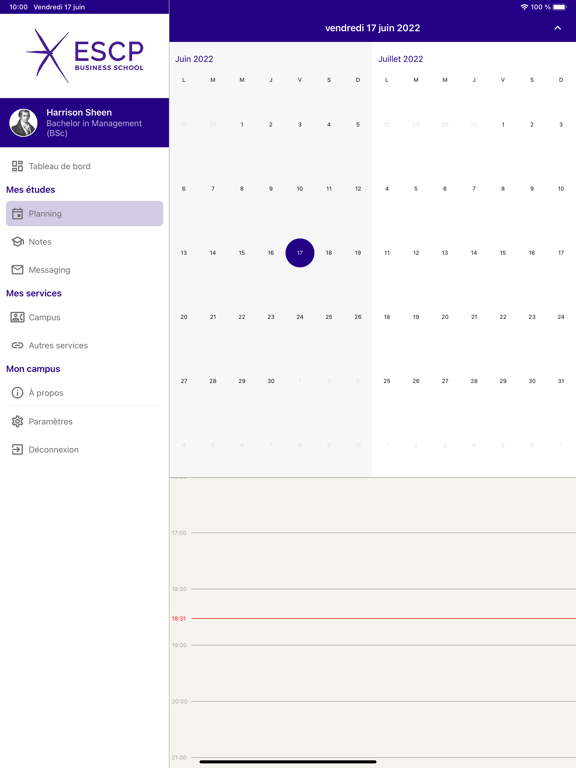Image resolution: width=576 pixels, height=768 pixels.
Task: Tap the Juin 2022 month title
Action: click(194, 59)
